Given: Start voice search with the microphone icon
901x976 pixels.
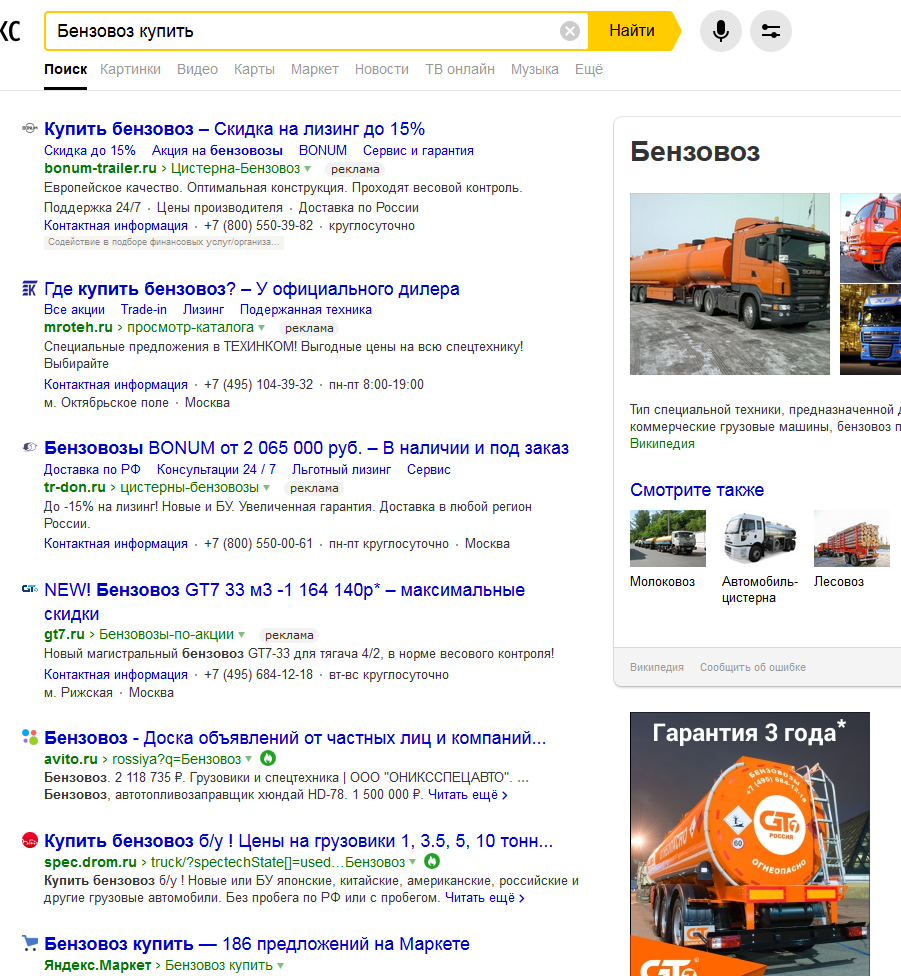Looking at the screenshot, I should (721, 30).
